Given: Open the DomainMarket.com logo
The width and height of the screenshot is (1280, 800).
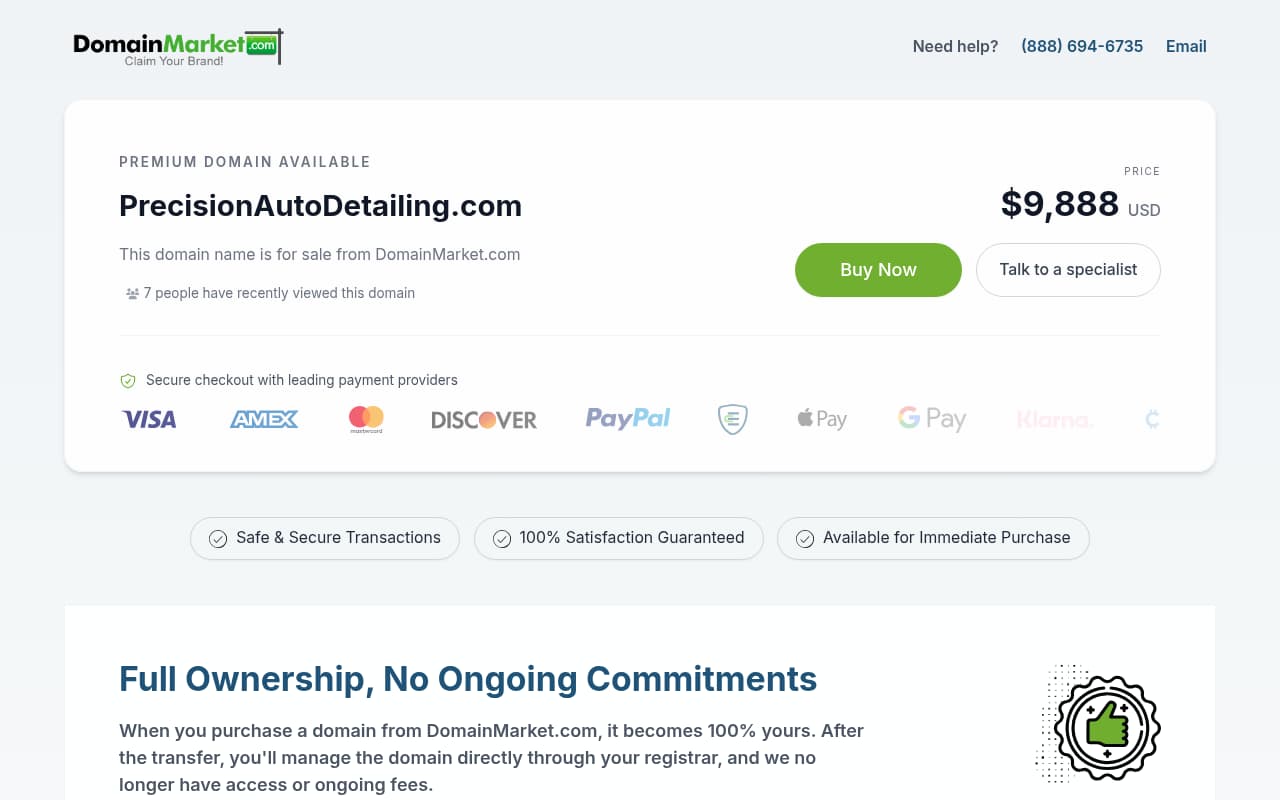Looking at the screenshot, I should pos(177,46).
